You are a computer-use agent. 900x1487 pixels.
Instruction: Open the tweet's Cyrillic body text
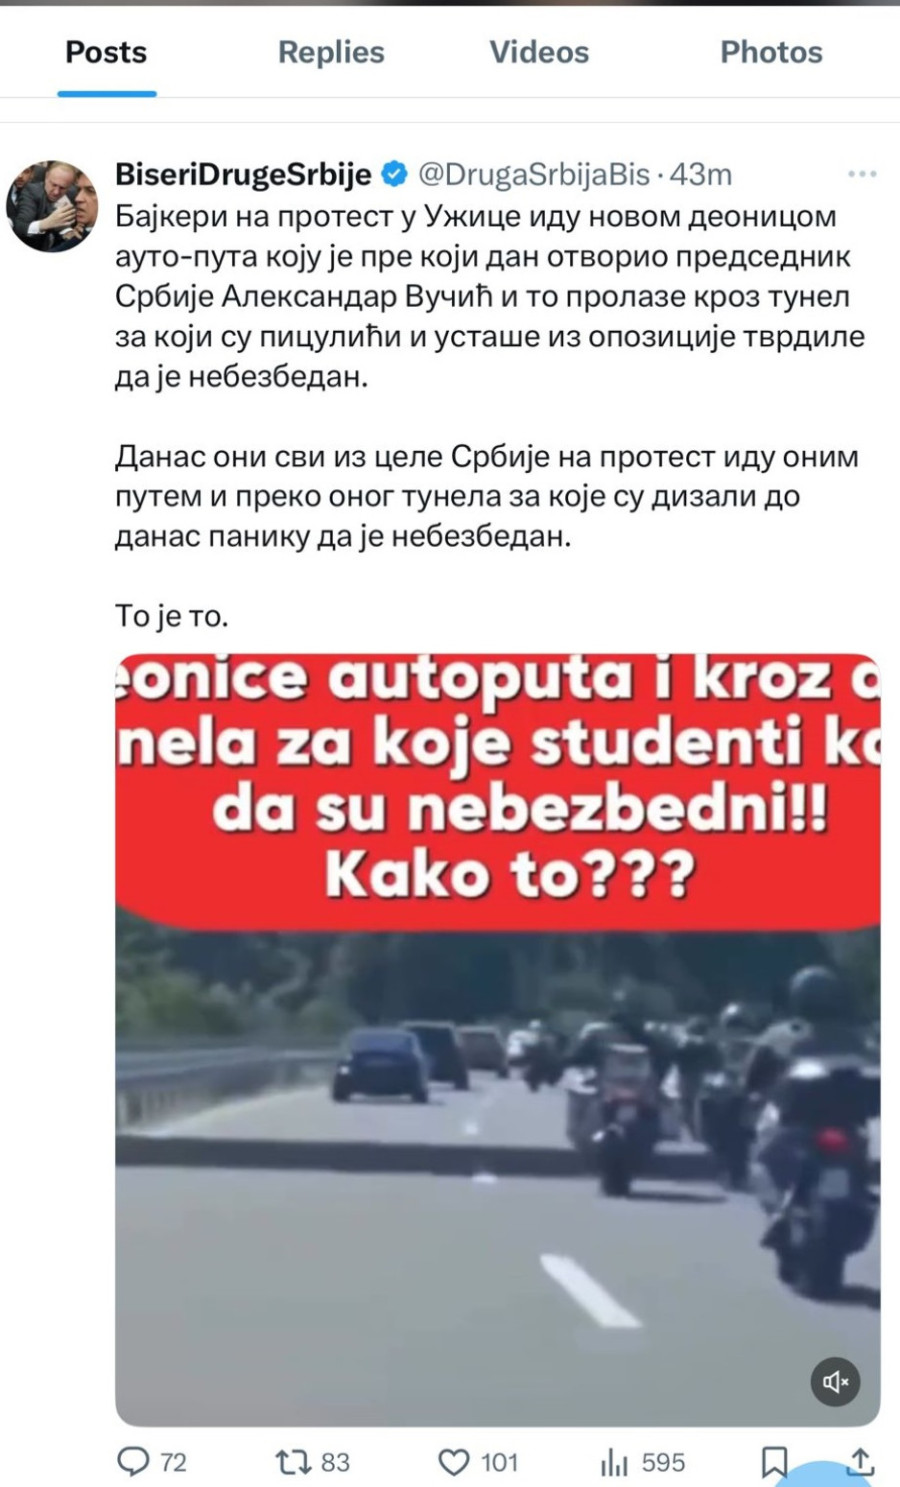click(x=490, y=416)
